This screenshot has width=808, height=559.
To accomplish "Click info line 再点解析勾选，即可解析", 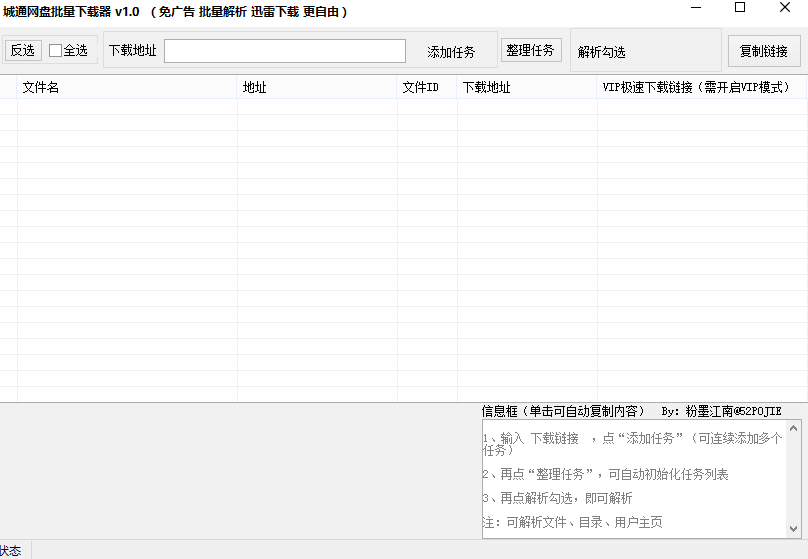I will 558,498.
